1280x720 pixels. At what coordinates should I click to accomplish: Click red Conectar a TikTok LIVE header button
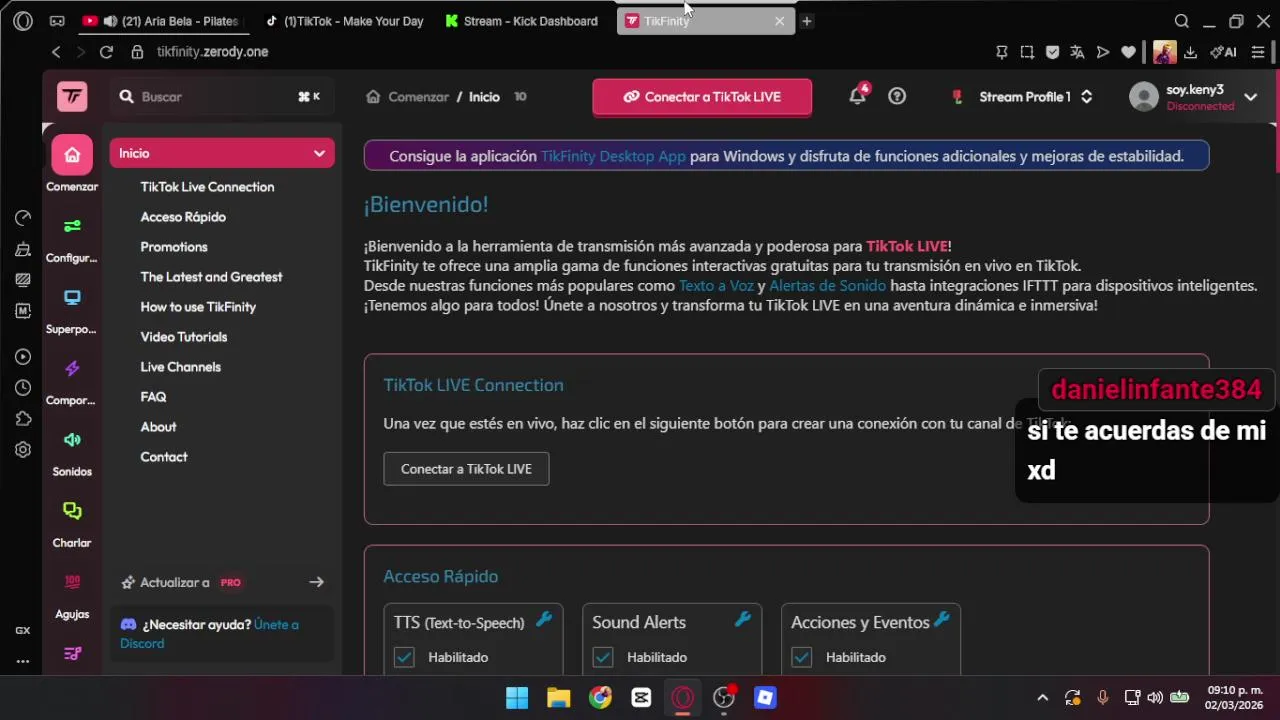pos(702,97)
